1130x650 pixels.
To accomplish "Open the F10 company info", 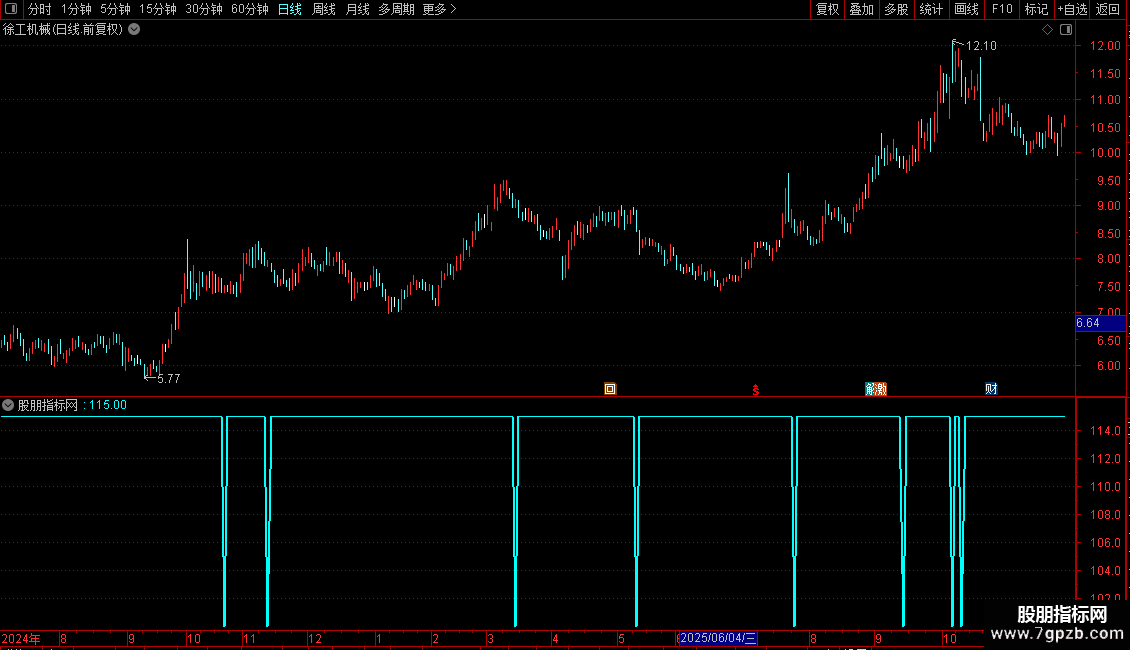I will point(1002,9).
